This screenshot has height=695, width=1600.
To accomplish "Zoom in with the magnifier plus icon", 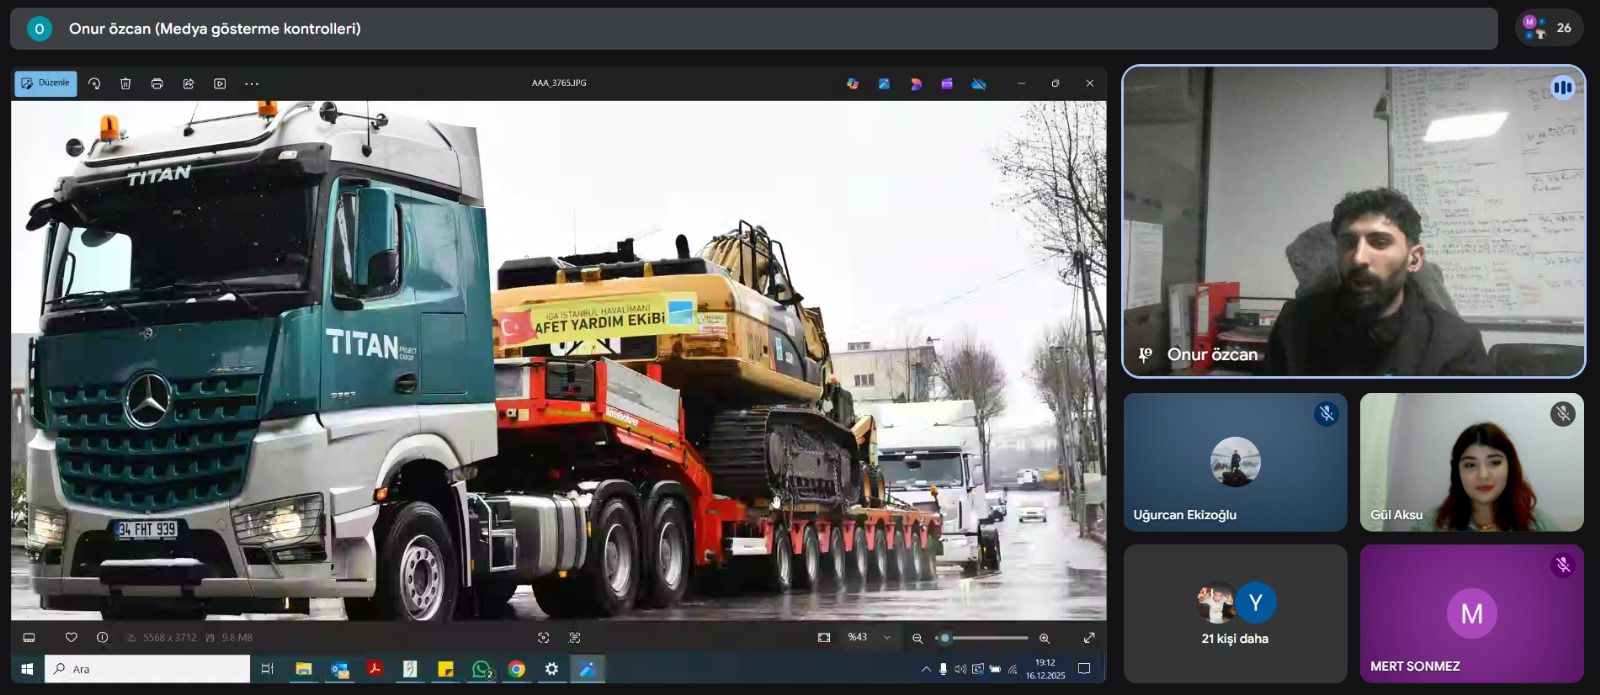I will pos(1044,638).
